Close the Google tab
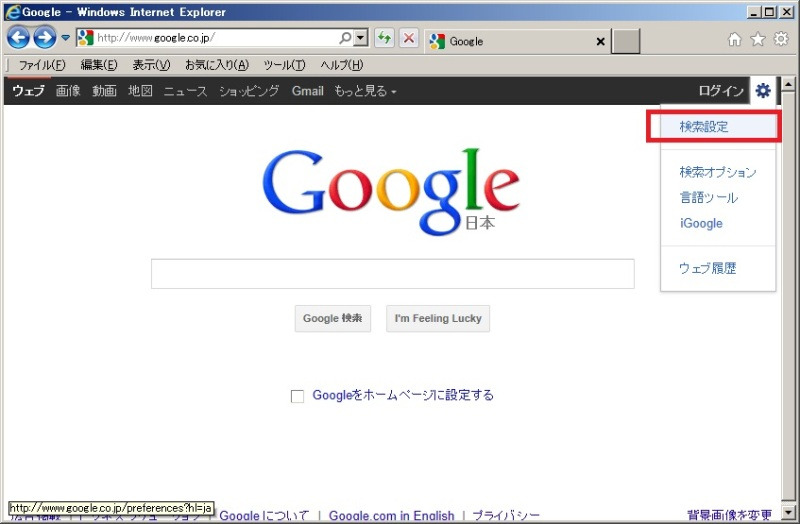 click(601, 42)
